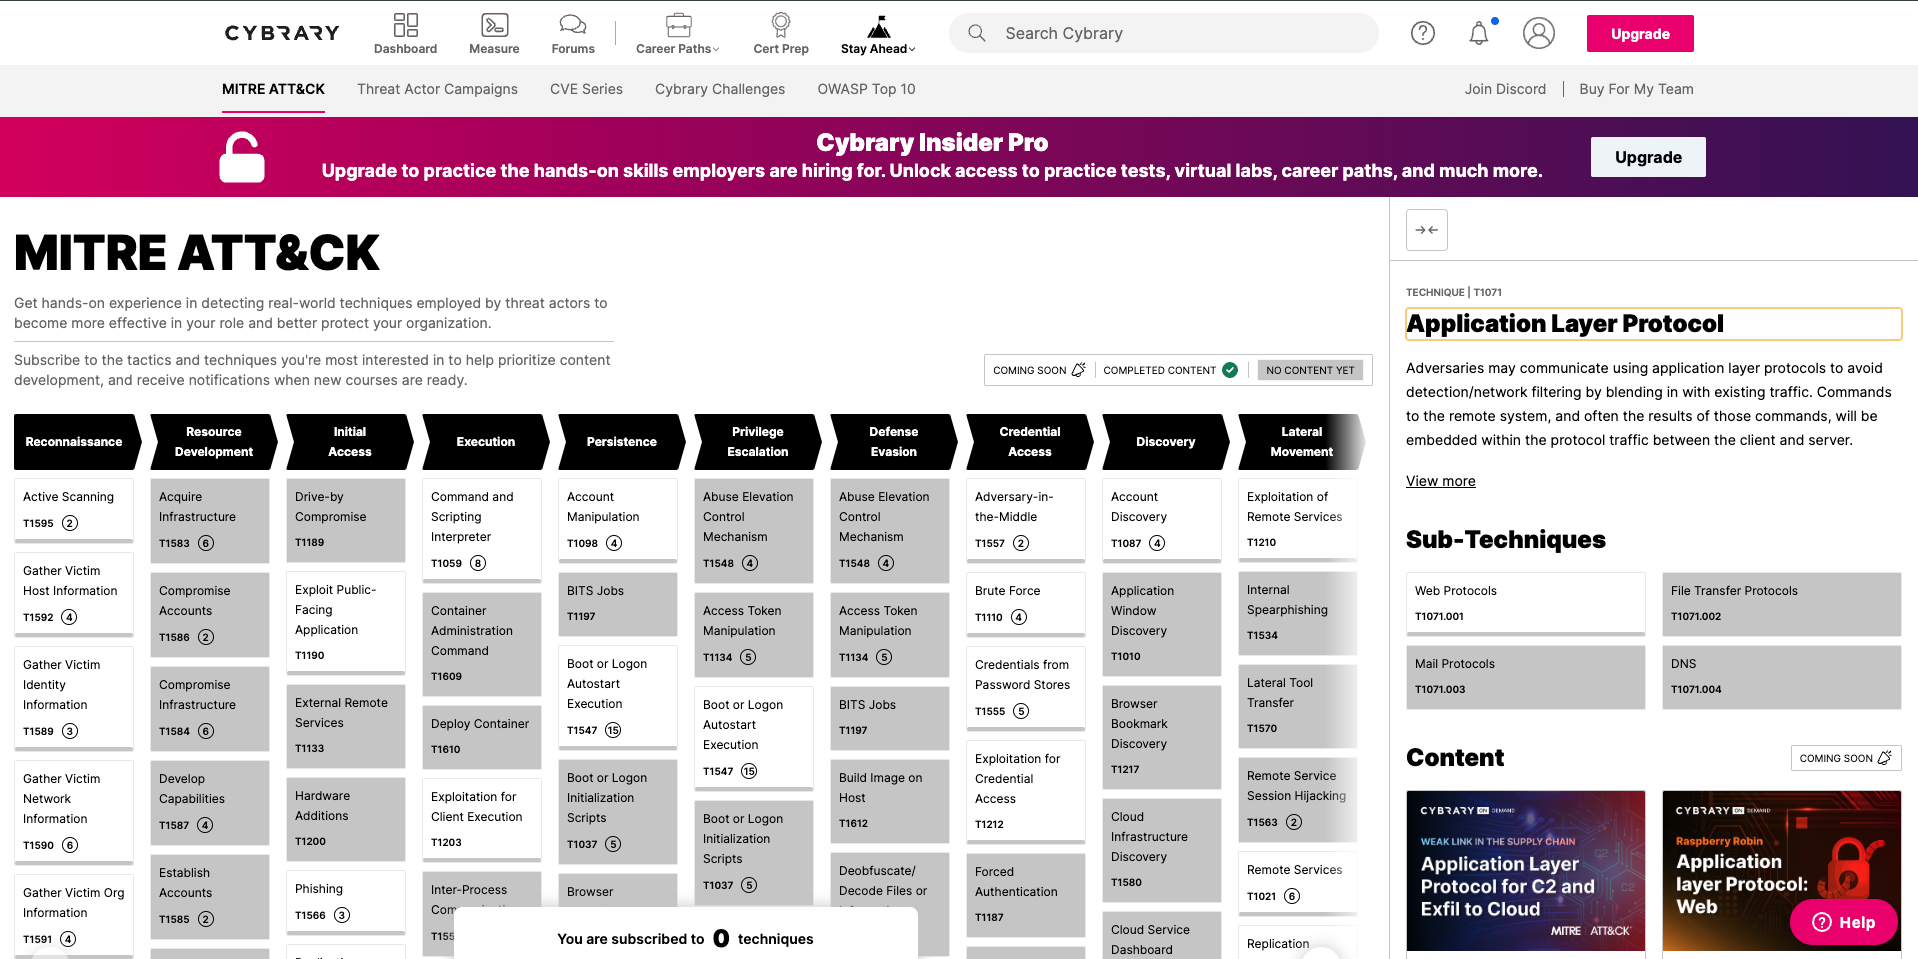
Task: Open the Dashboard icon in the navbar
Action: [x=405, y=25]
